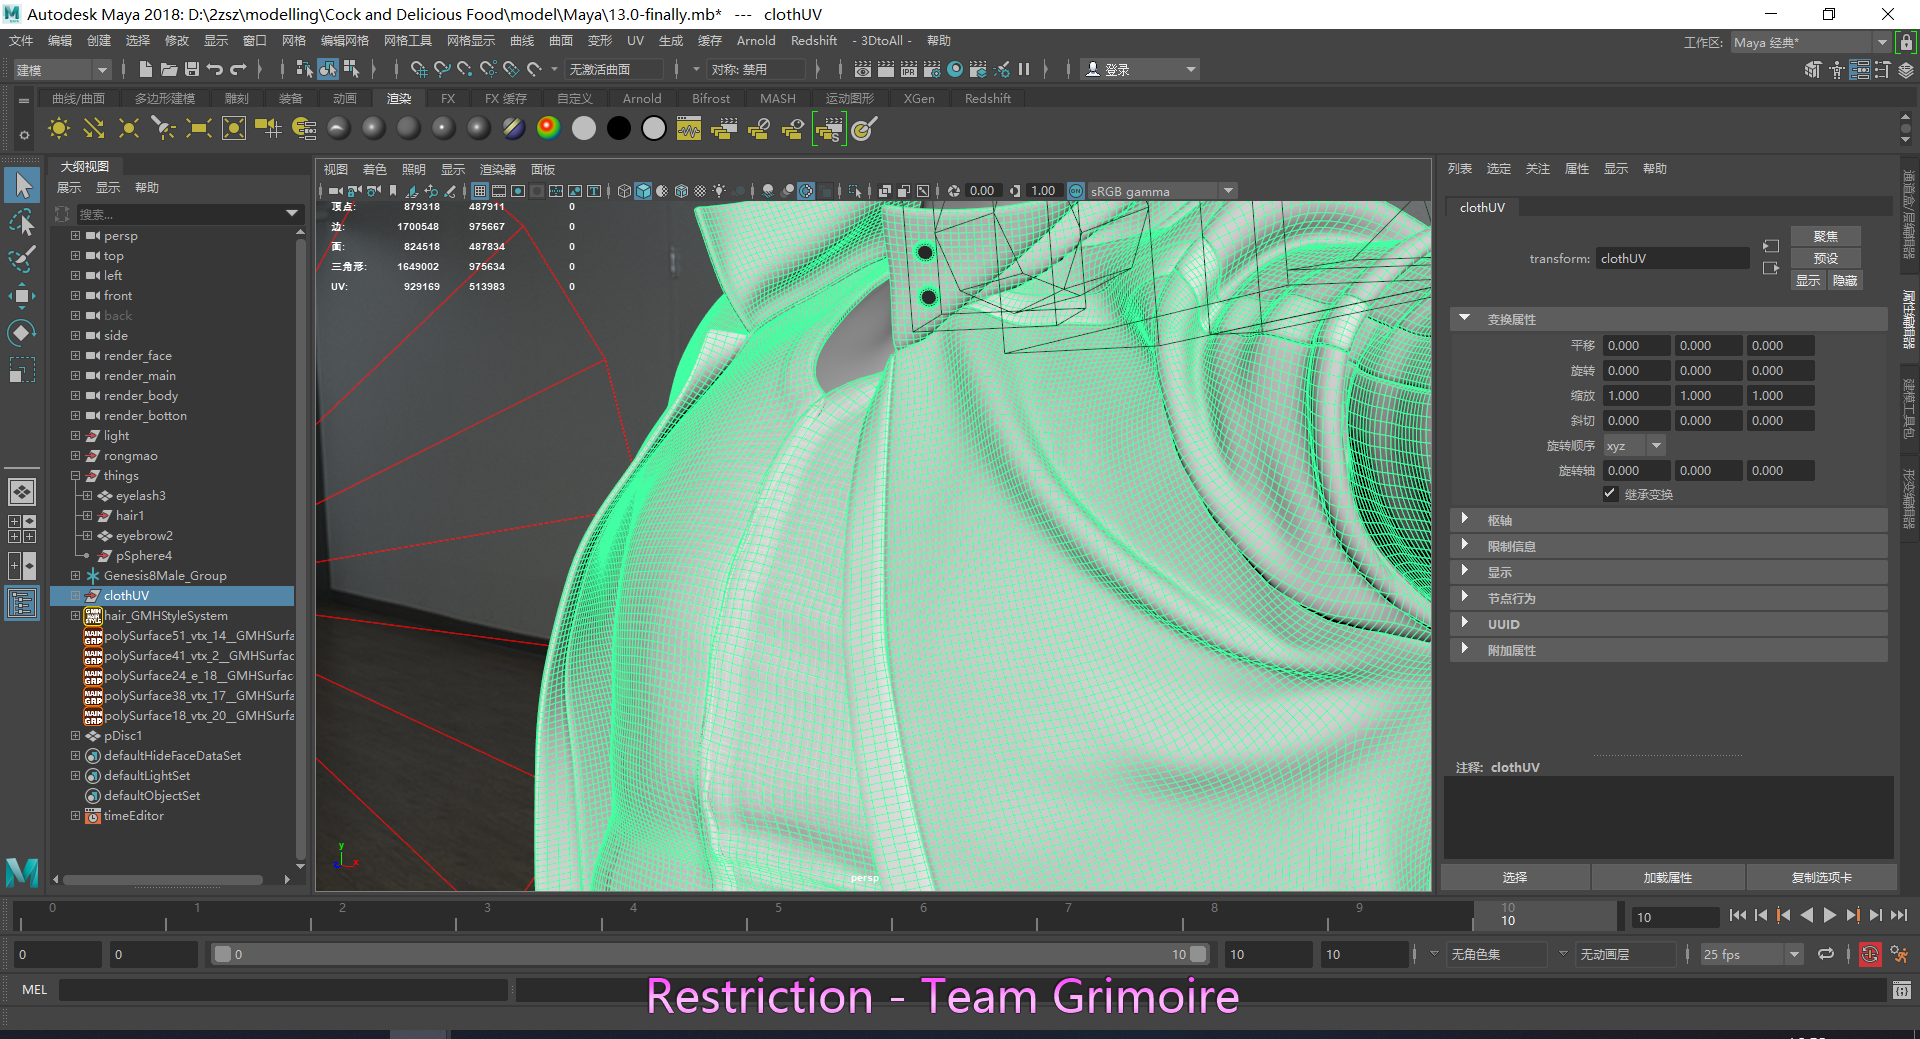This screenshot has width=1920, height=1039.
Task: Click the time range slider bar
Action: 710,954
